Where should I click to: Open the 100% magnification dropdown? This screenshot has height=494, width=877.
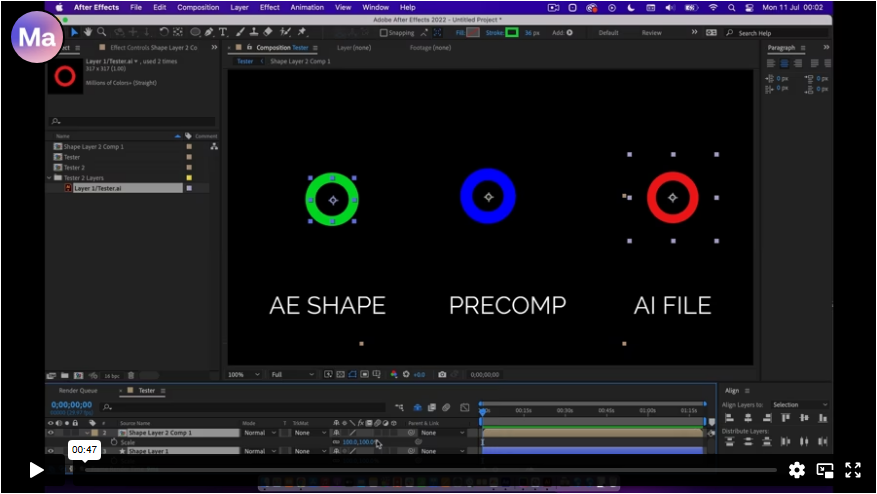[244, 374]
